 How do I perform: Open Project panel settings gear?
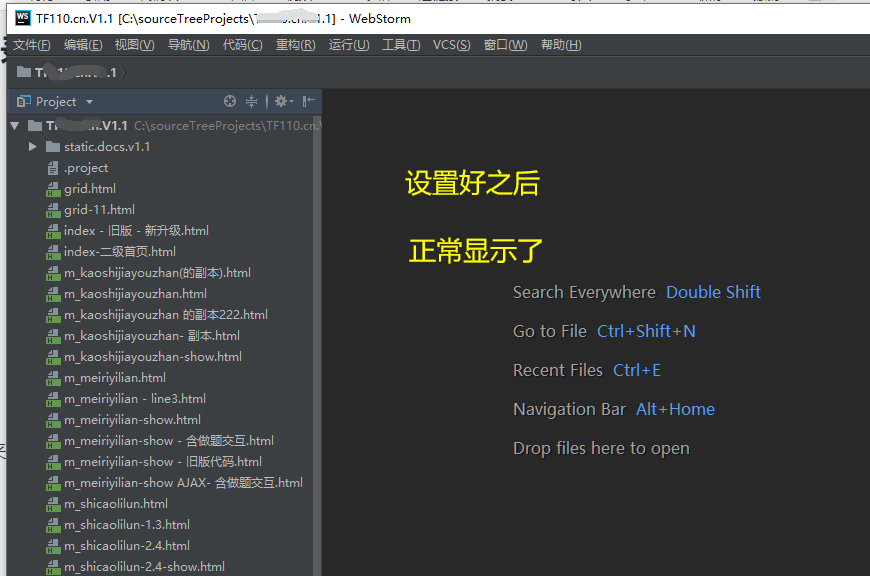(284, 101)
